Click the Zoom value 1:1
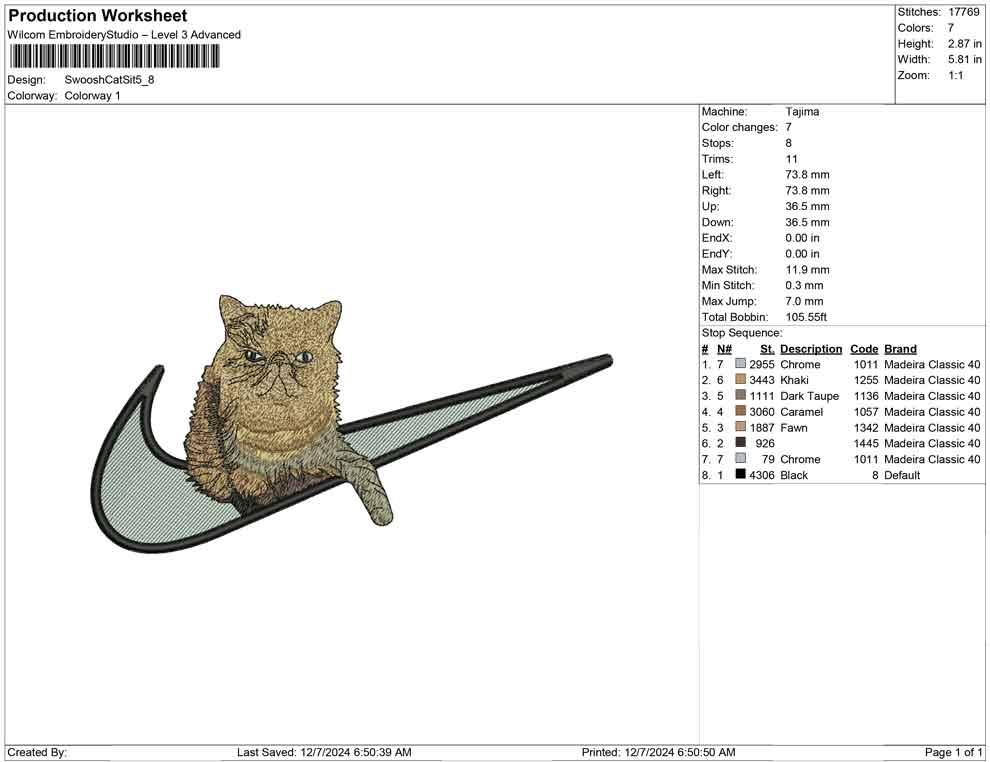 [955, 75]
